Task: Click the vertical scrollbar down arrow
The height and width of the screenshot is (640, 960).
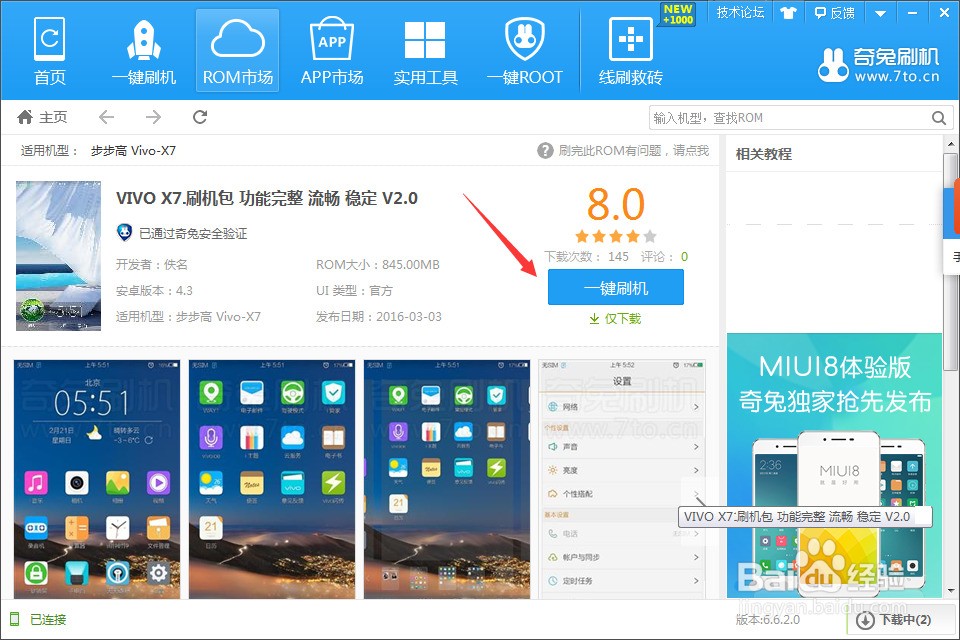Action: point(950,591)
